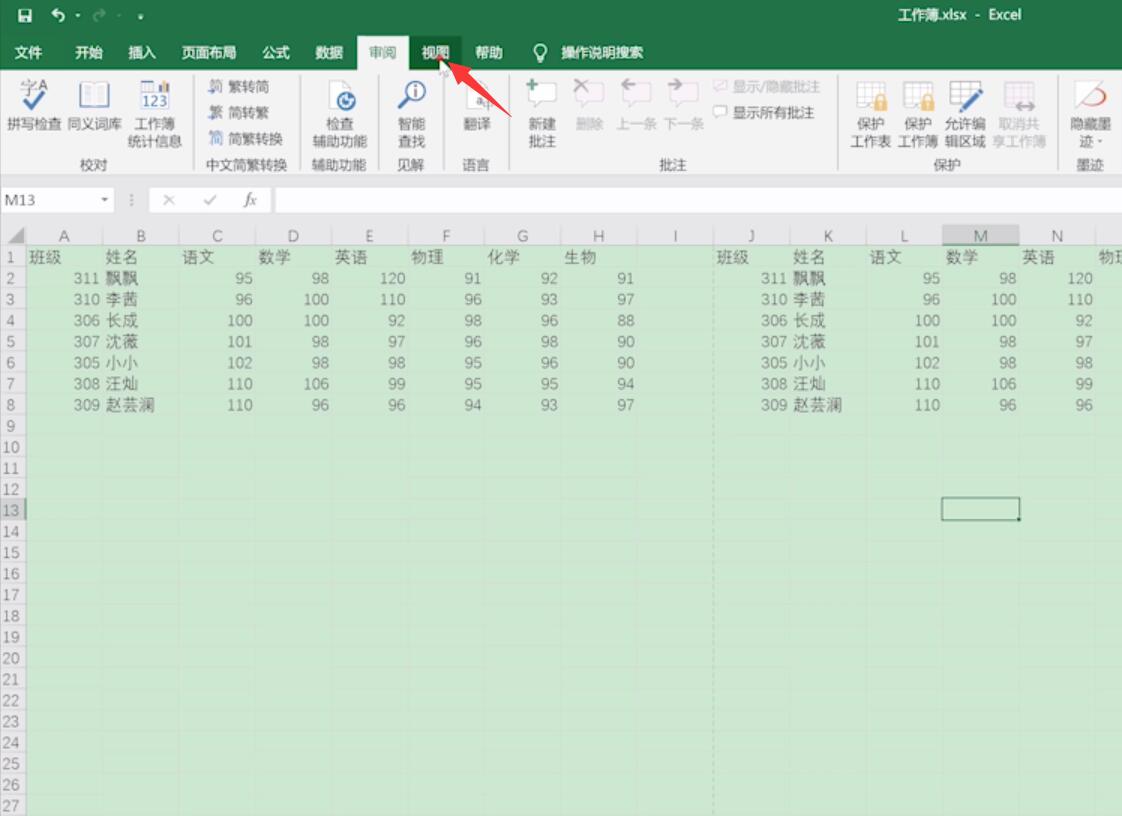The image size is (1122, 816).
Task: Run 拼写检查 spell check
Action: pyautogui.click(x=34, y=105)
